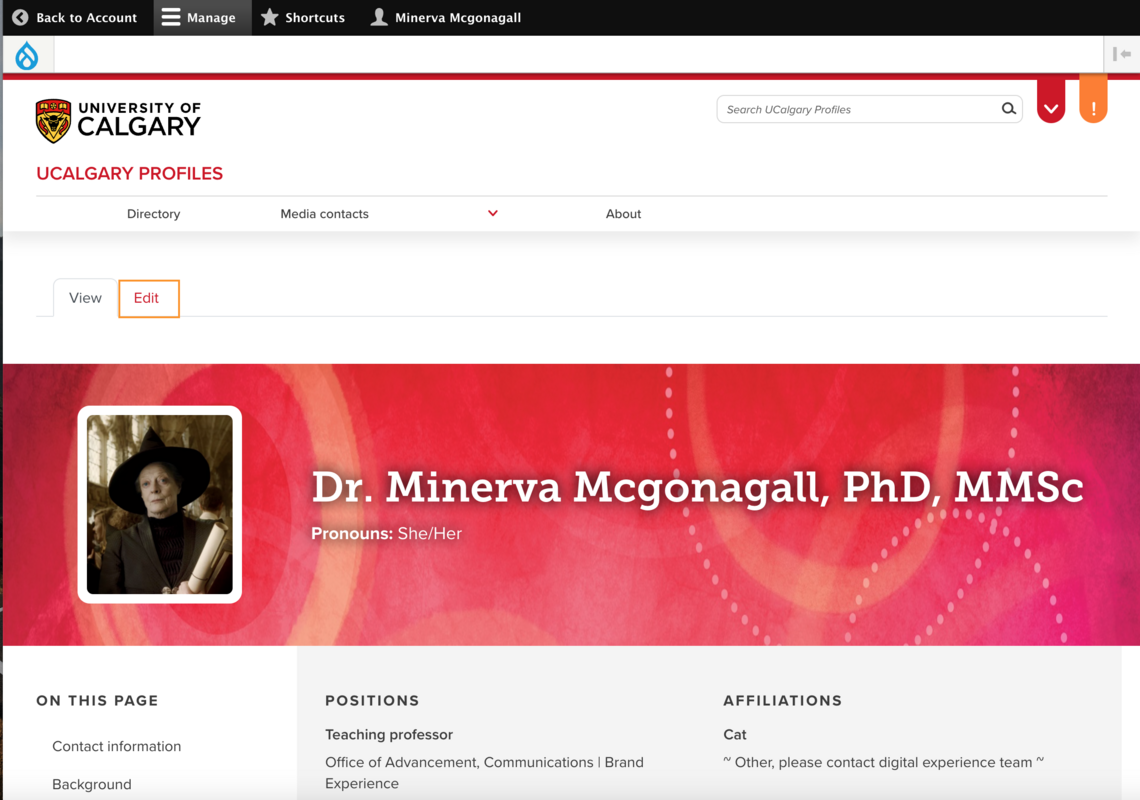Toggle the Edit tab highlight
The width and height of the screenshot is (1140, 800).
(148, 298)
